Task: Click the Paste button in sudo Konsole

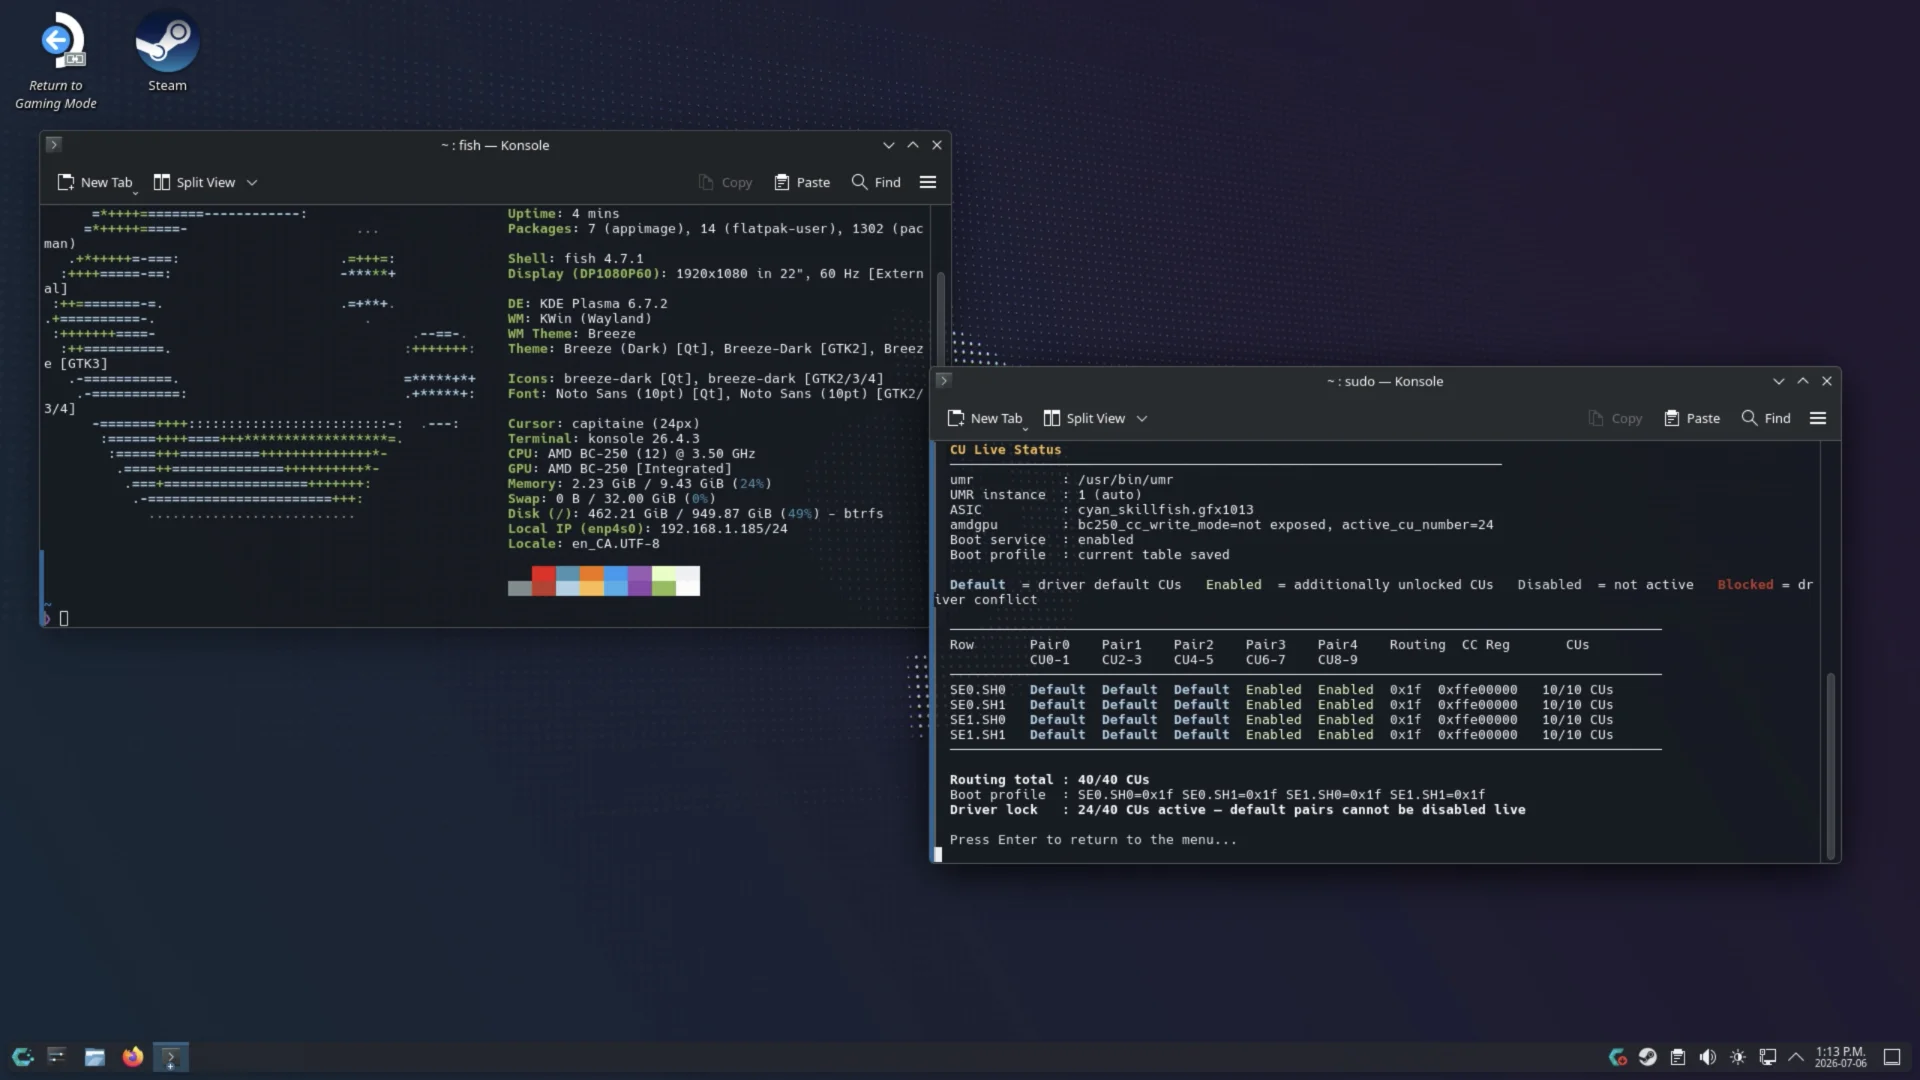Action: pos(1692,418)
